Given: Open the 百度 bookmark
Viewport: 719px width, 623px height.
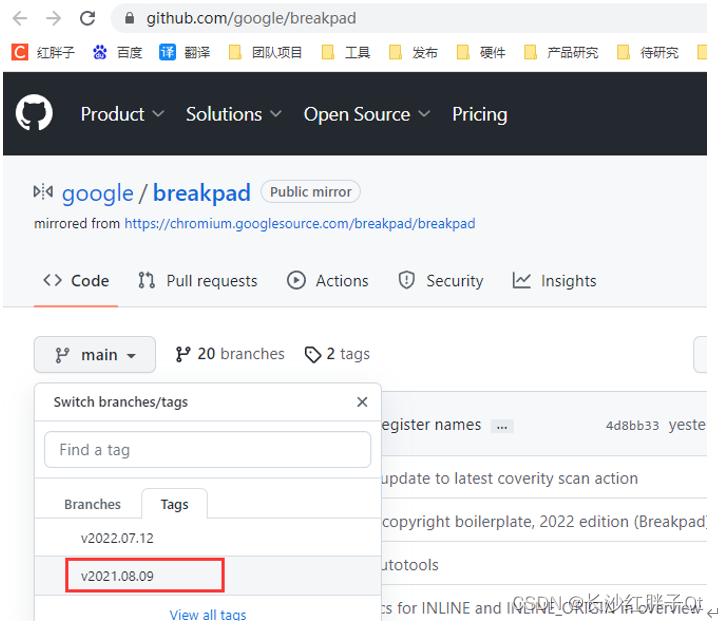Looking at the screenshot, I should point(117,52).
